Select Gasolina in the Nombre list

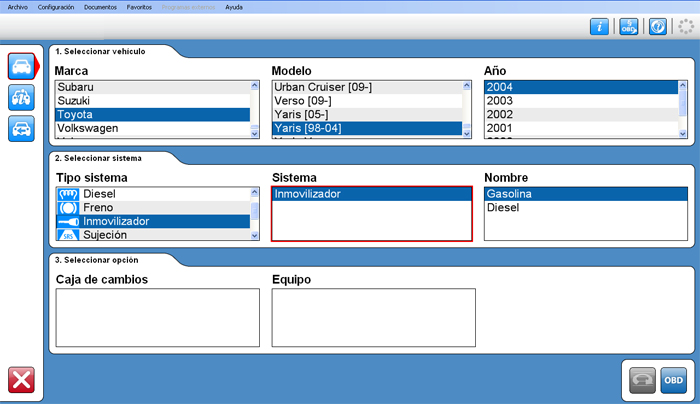[586, 194]
